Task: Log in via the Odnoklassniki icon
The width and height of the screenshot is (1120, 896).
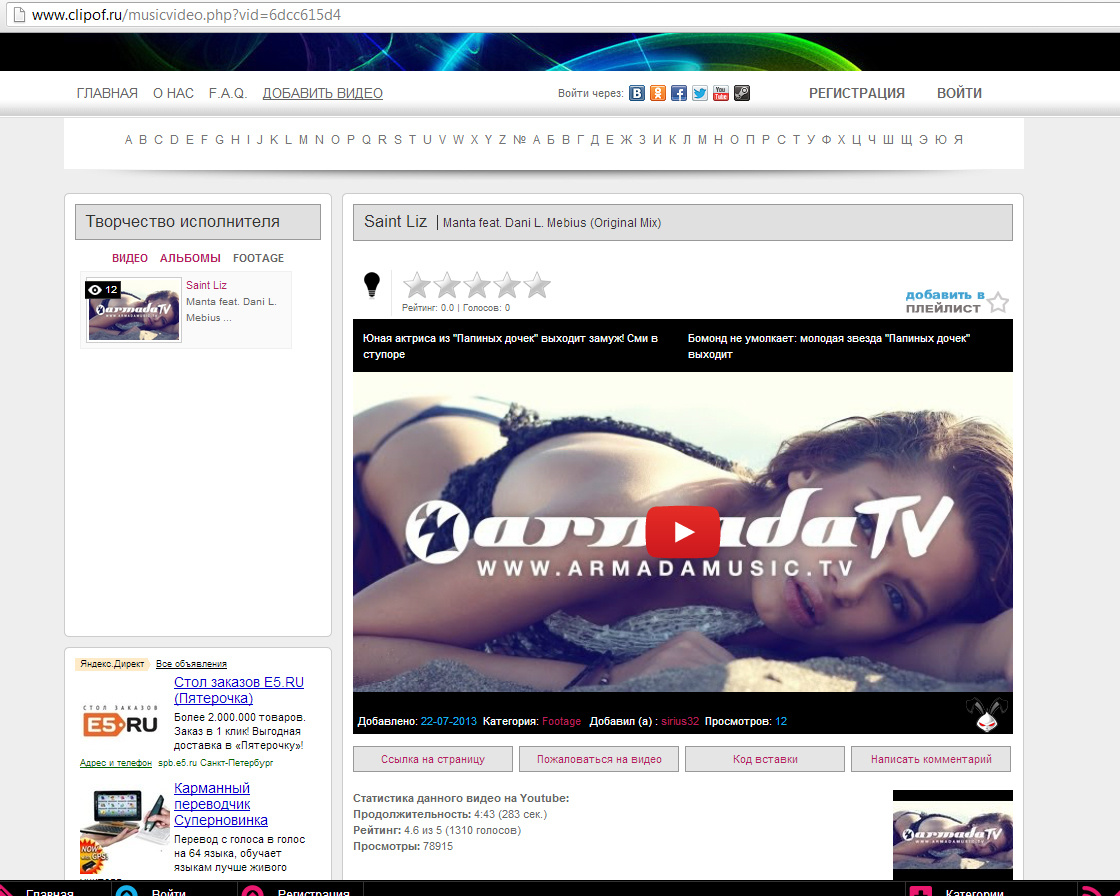Action: coord(658,93)
